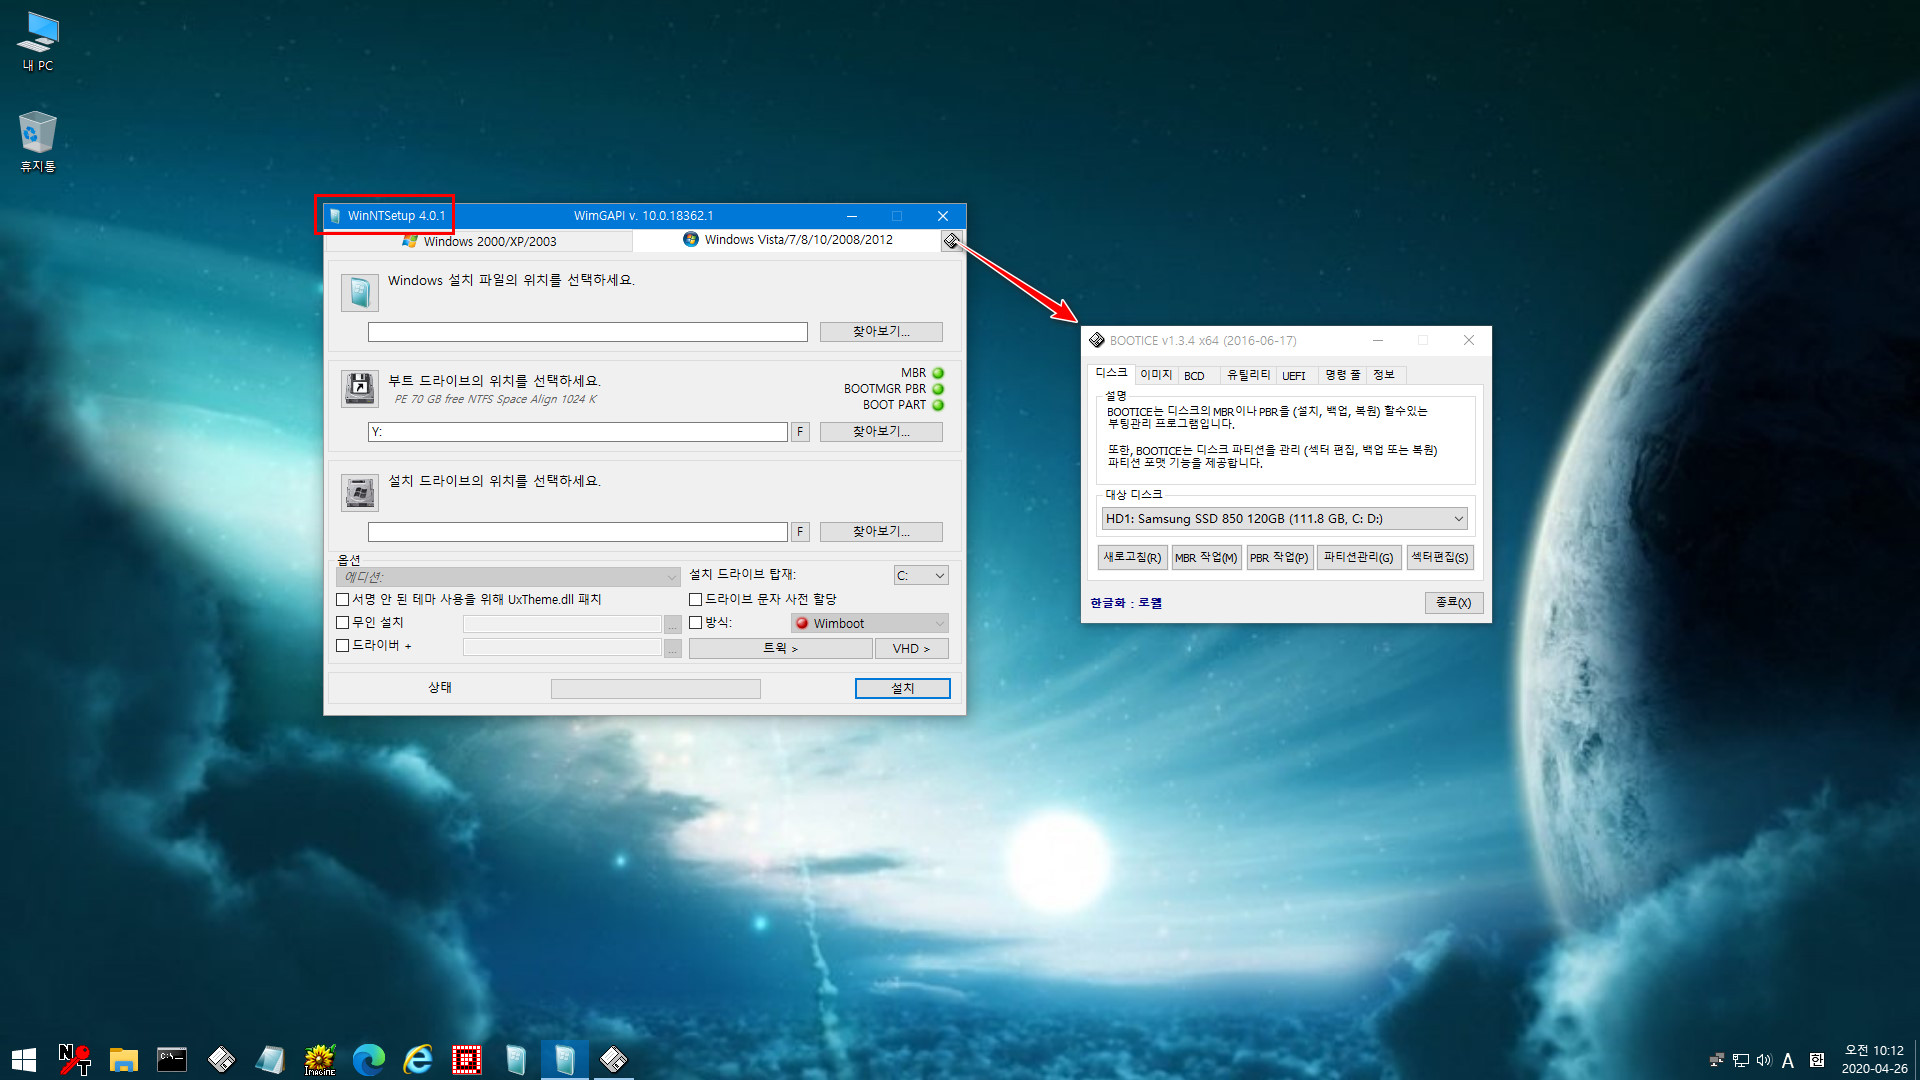Open the Notepad taskbar icon
The width and height of the screenshot is (1920, 1080).
pyautogui.click(x=270, y=1059)
